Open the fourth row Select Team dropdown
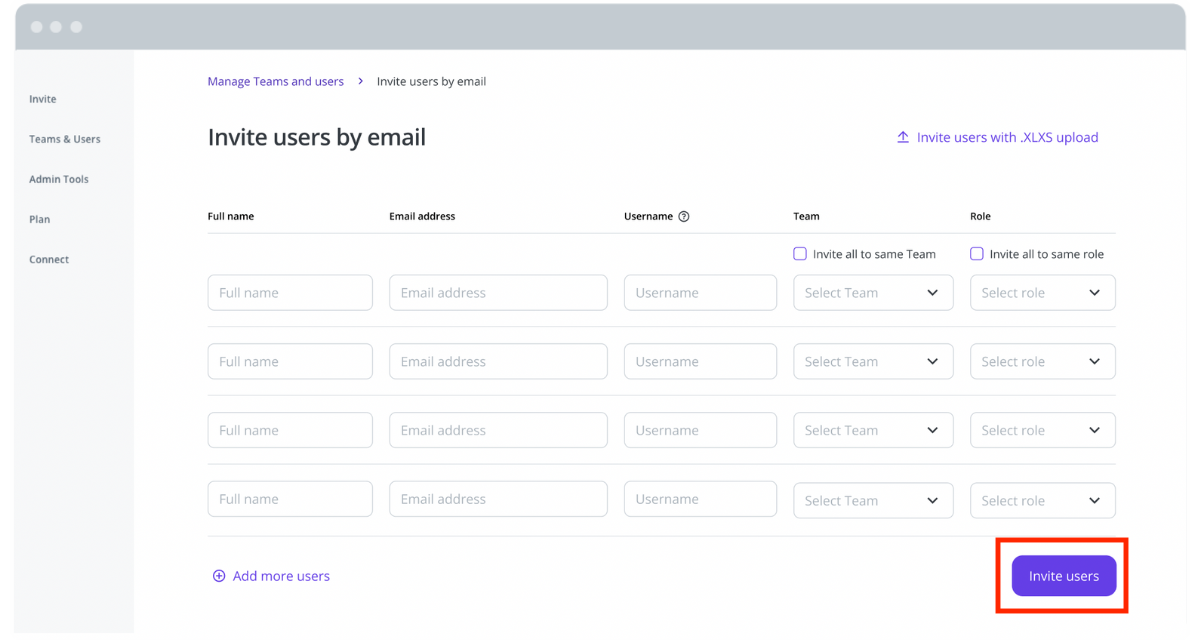The width and height of the screenshot is (1200, 640). pyautogui.click(x=873, y=500)
